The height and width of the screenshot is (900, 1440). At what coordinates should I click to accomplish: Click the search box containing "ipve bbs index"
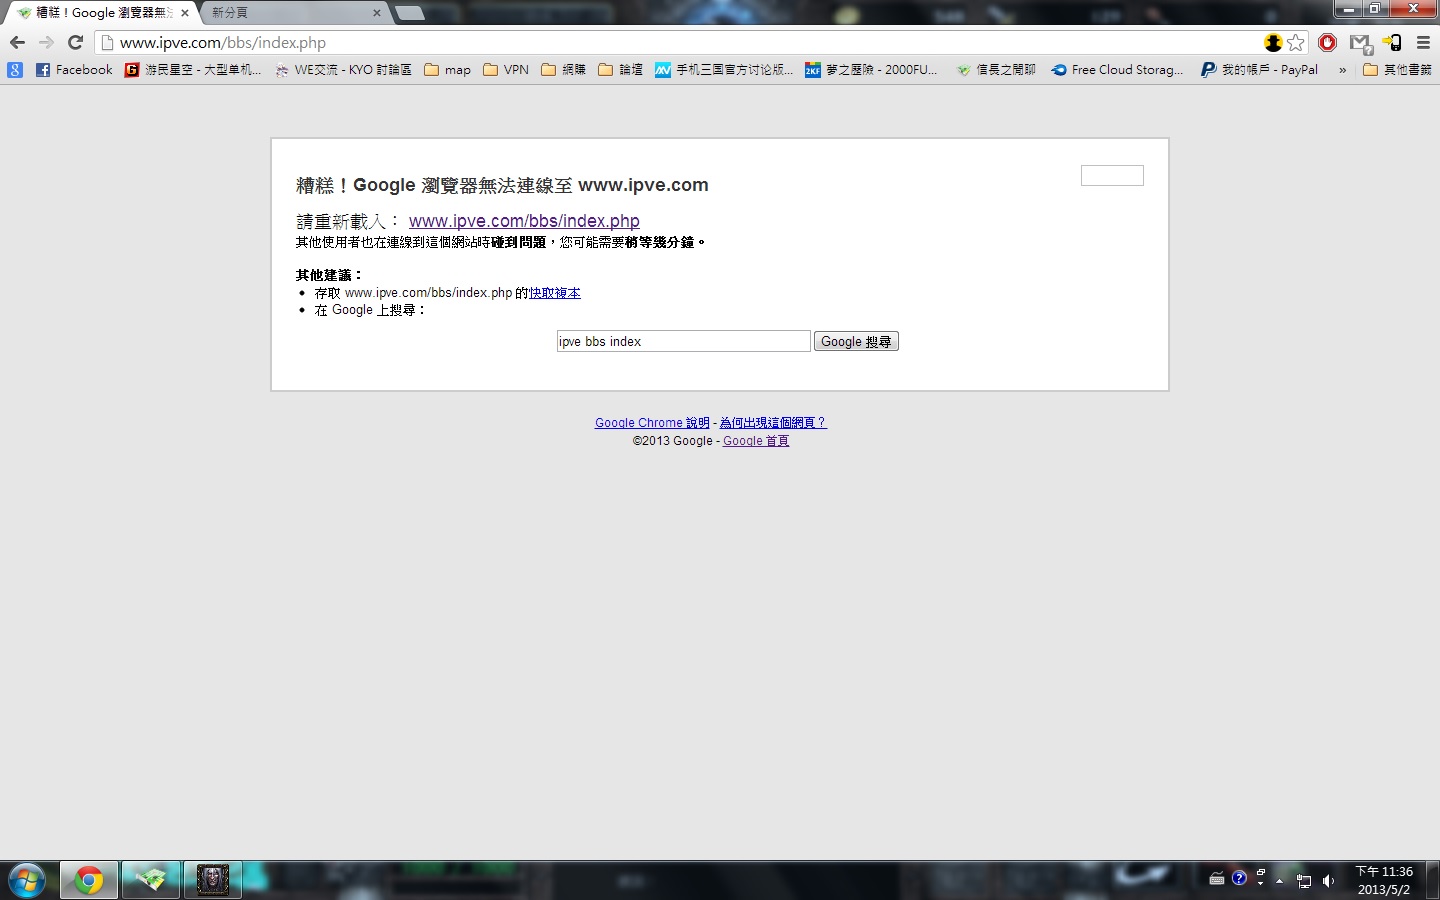coord(683,341)
